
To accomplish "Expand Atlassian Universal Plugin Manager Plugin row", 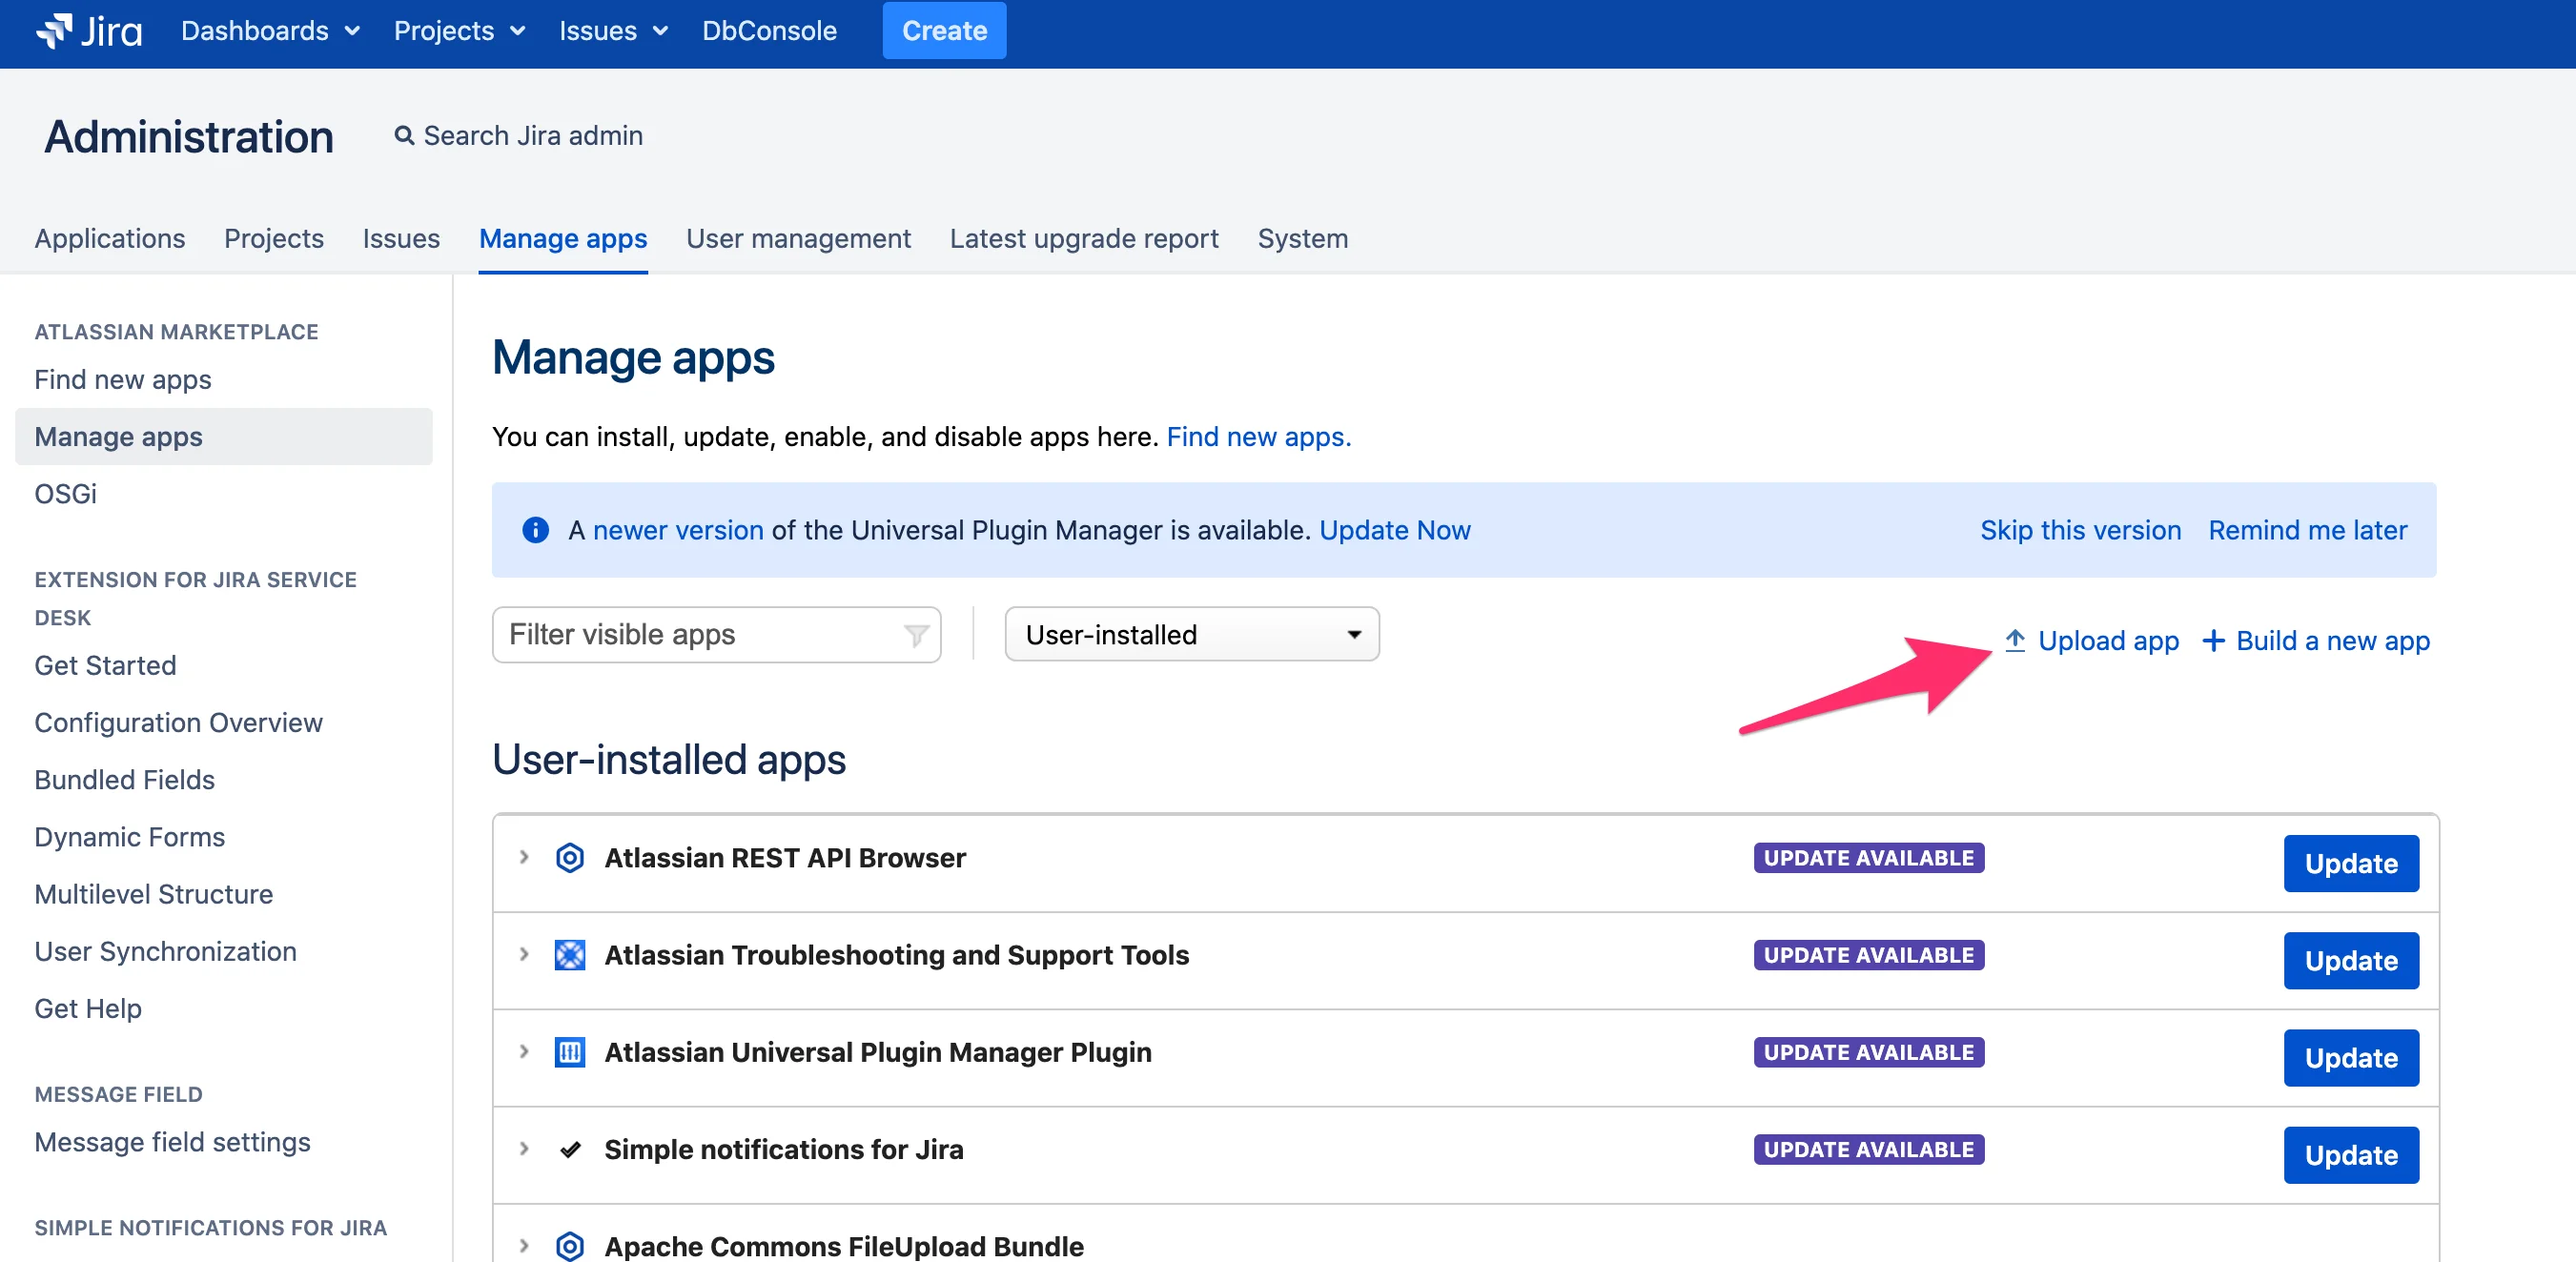I will (x=524, y=1052).
